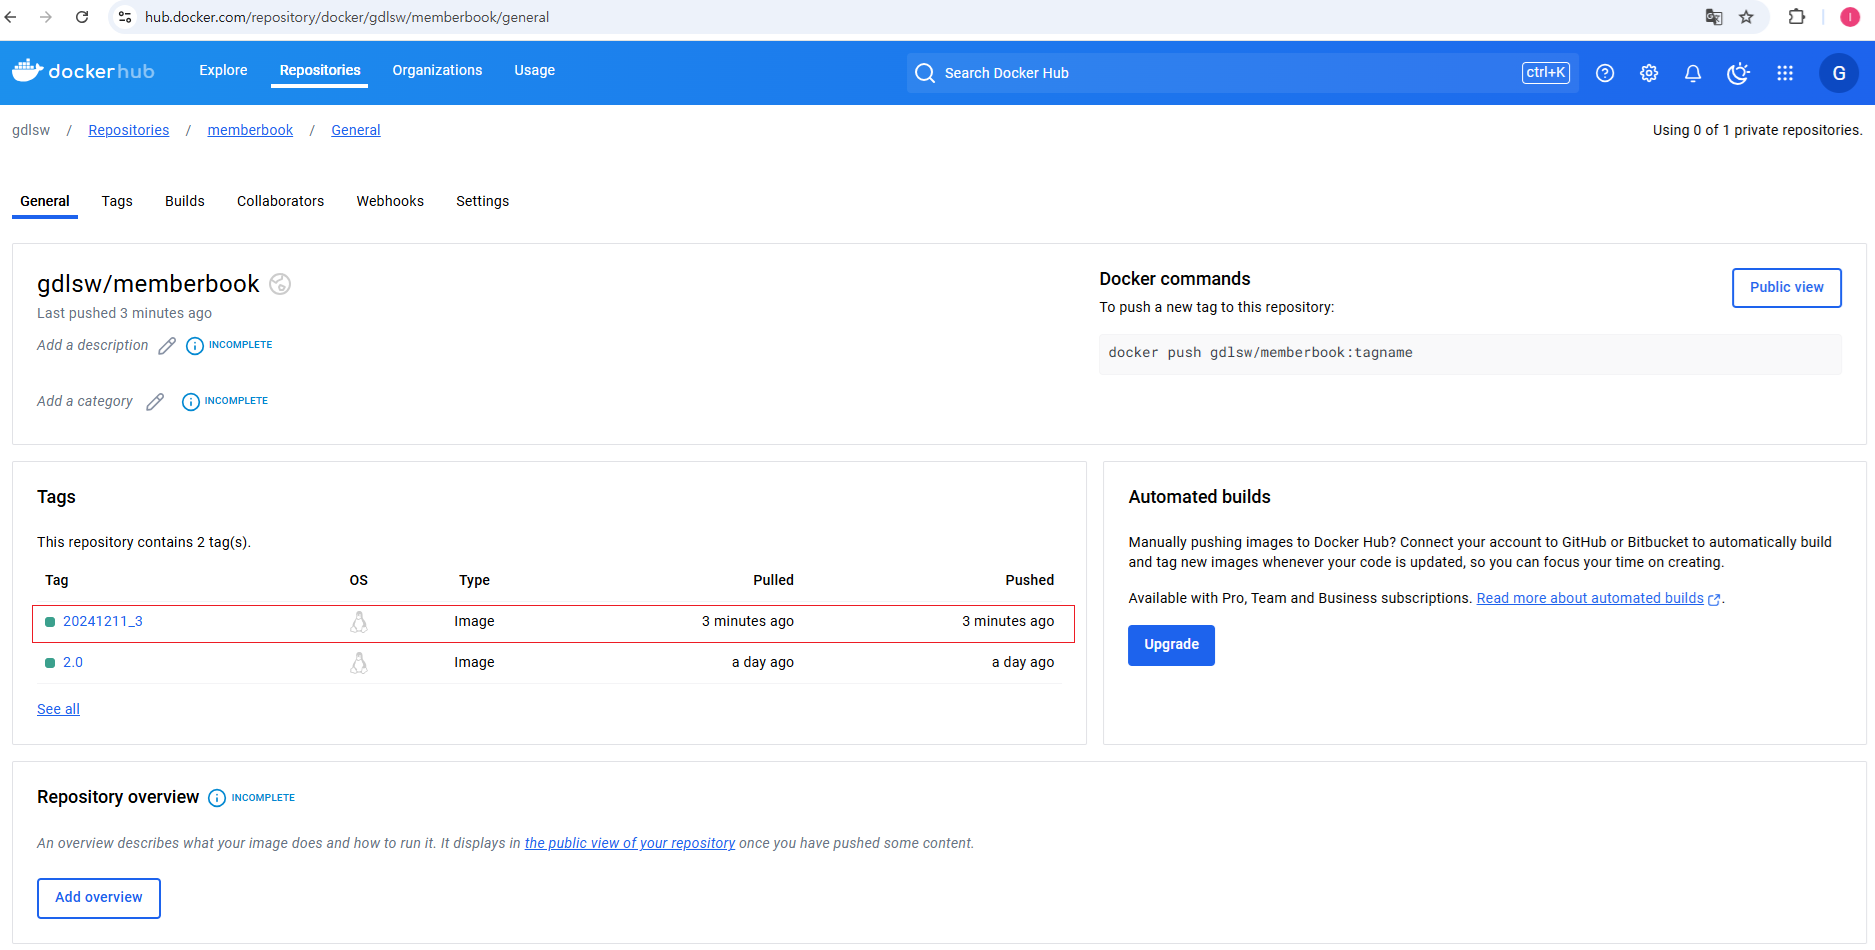
Task: Click the info icon next to description INCOMPLETE
Action: click(195, 346)
